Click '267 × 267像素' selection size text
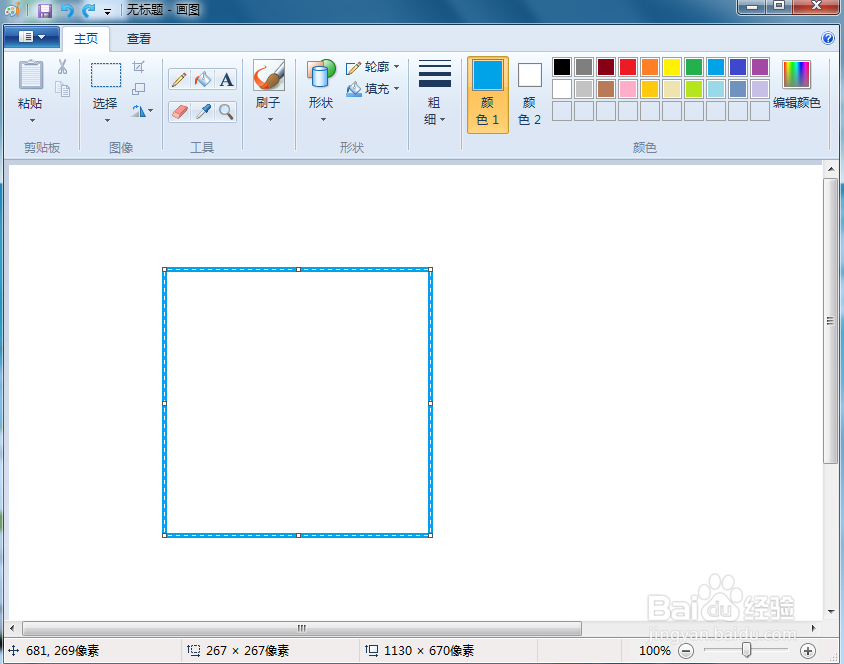This screenshot has width=844, height=664. click(x=248, y=651)
